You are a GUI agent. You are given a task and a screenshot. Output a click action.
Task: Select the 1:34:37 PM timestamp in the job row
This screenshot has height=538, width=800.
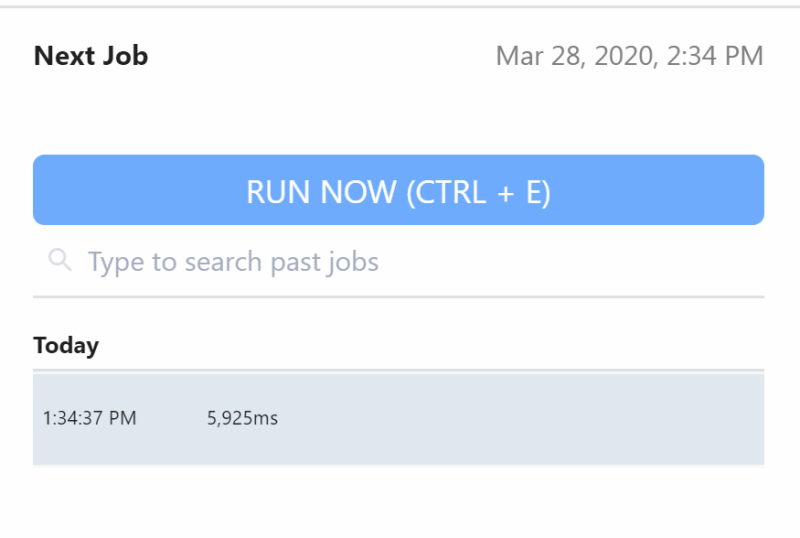coord(90,419)
